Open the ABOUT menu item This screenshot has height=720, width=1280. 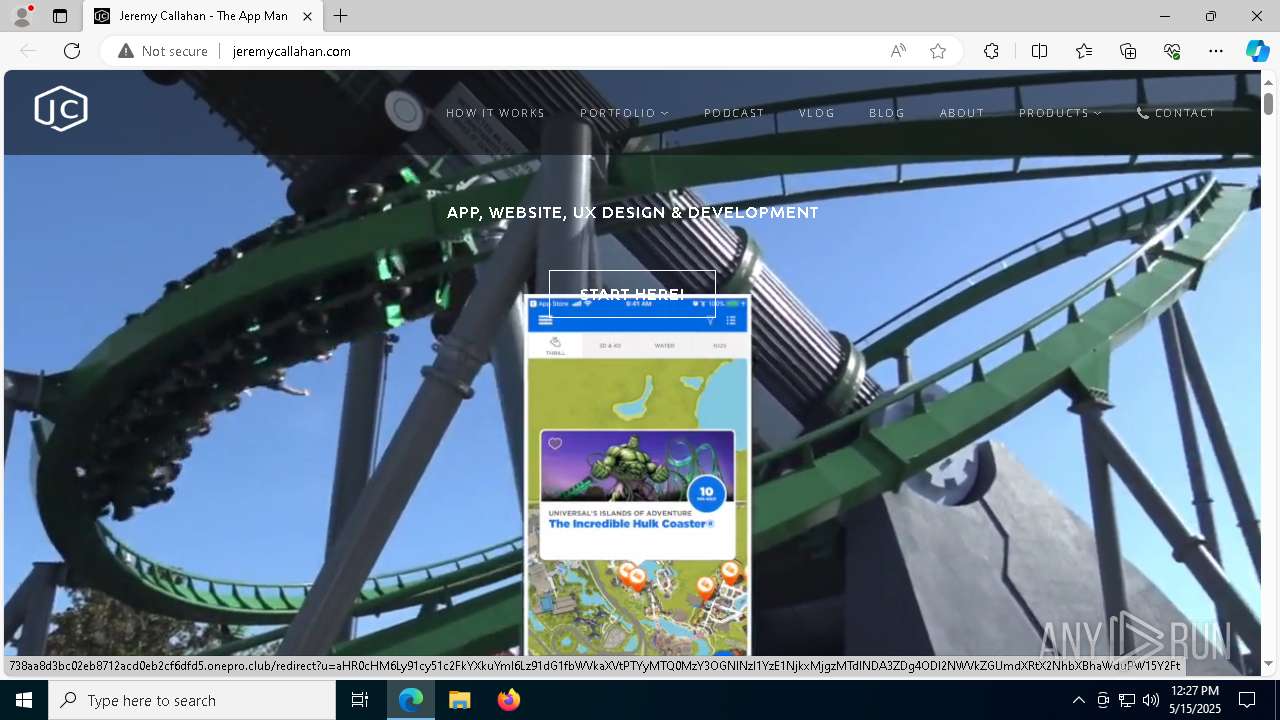(962, 113)
